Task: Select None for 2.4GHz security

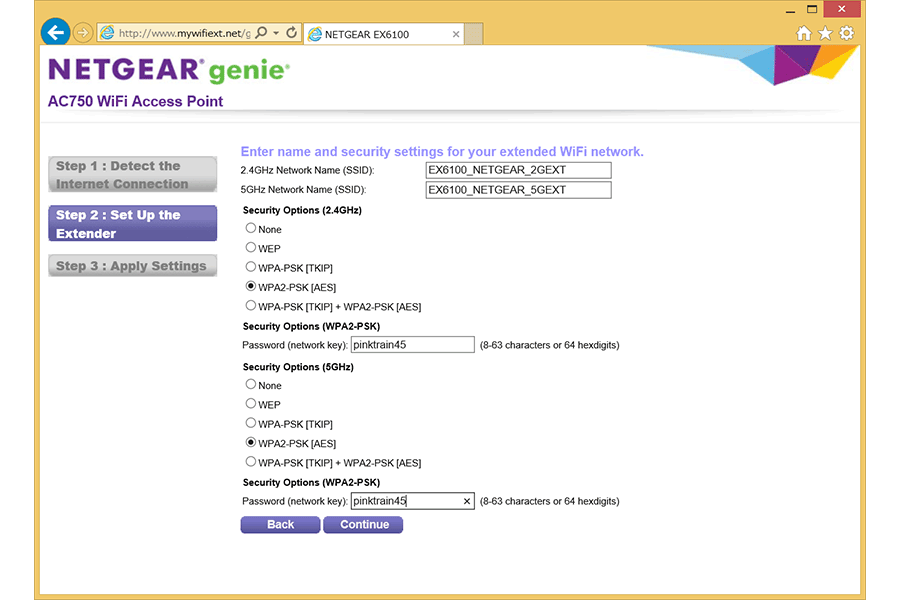Action: coord(251,229)
